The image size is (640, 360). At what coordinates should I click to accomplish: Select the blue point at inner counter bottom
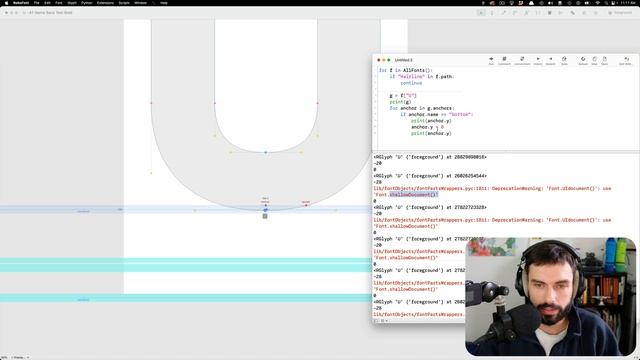(x=266, y=153)
